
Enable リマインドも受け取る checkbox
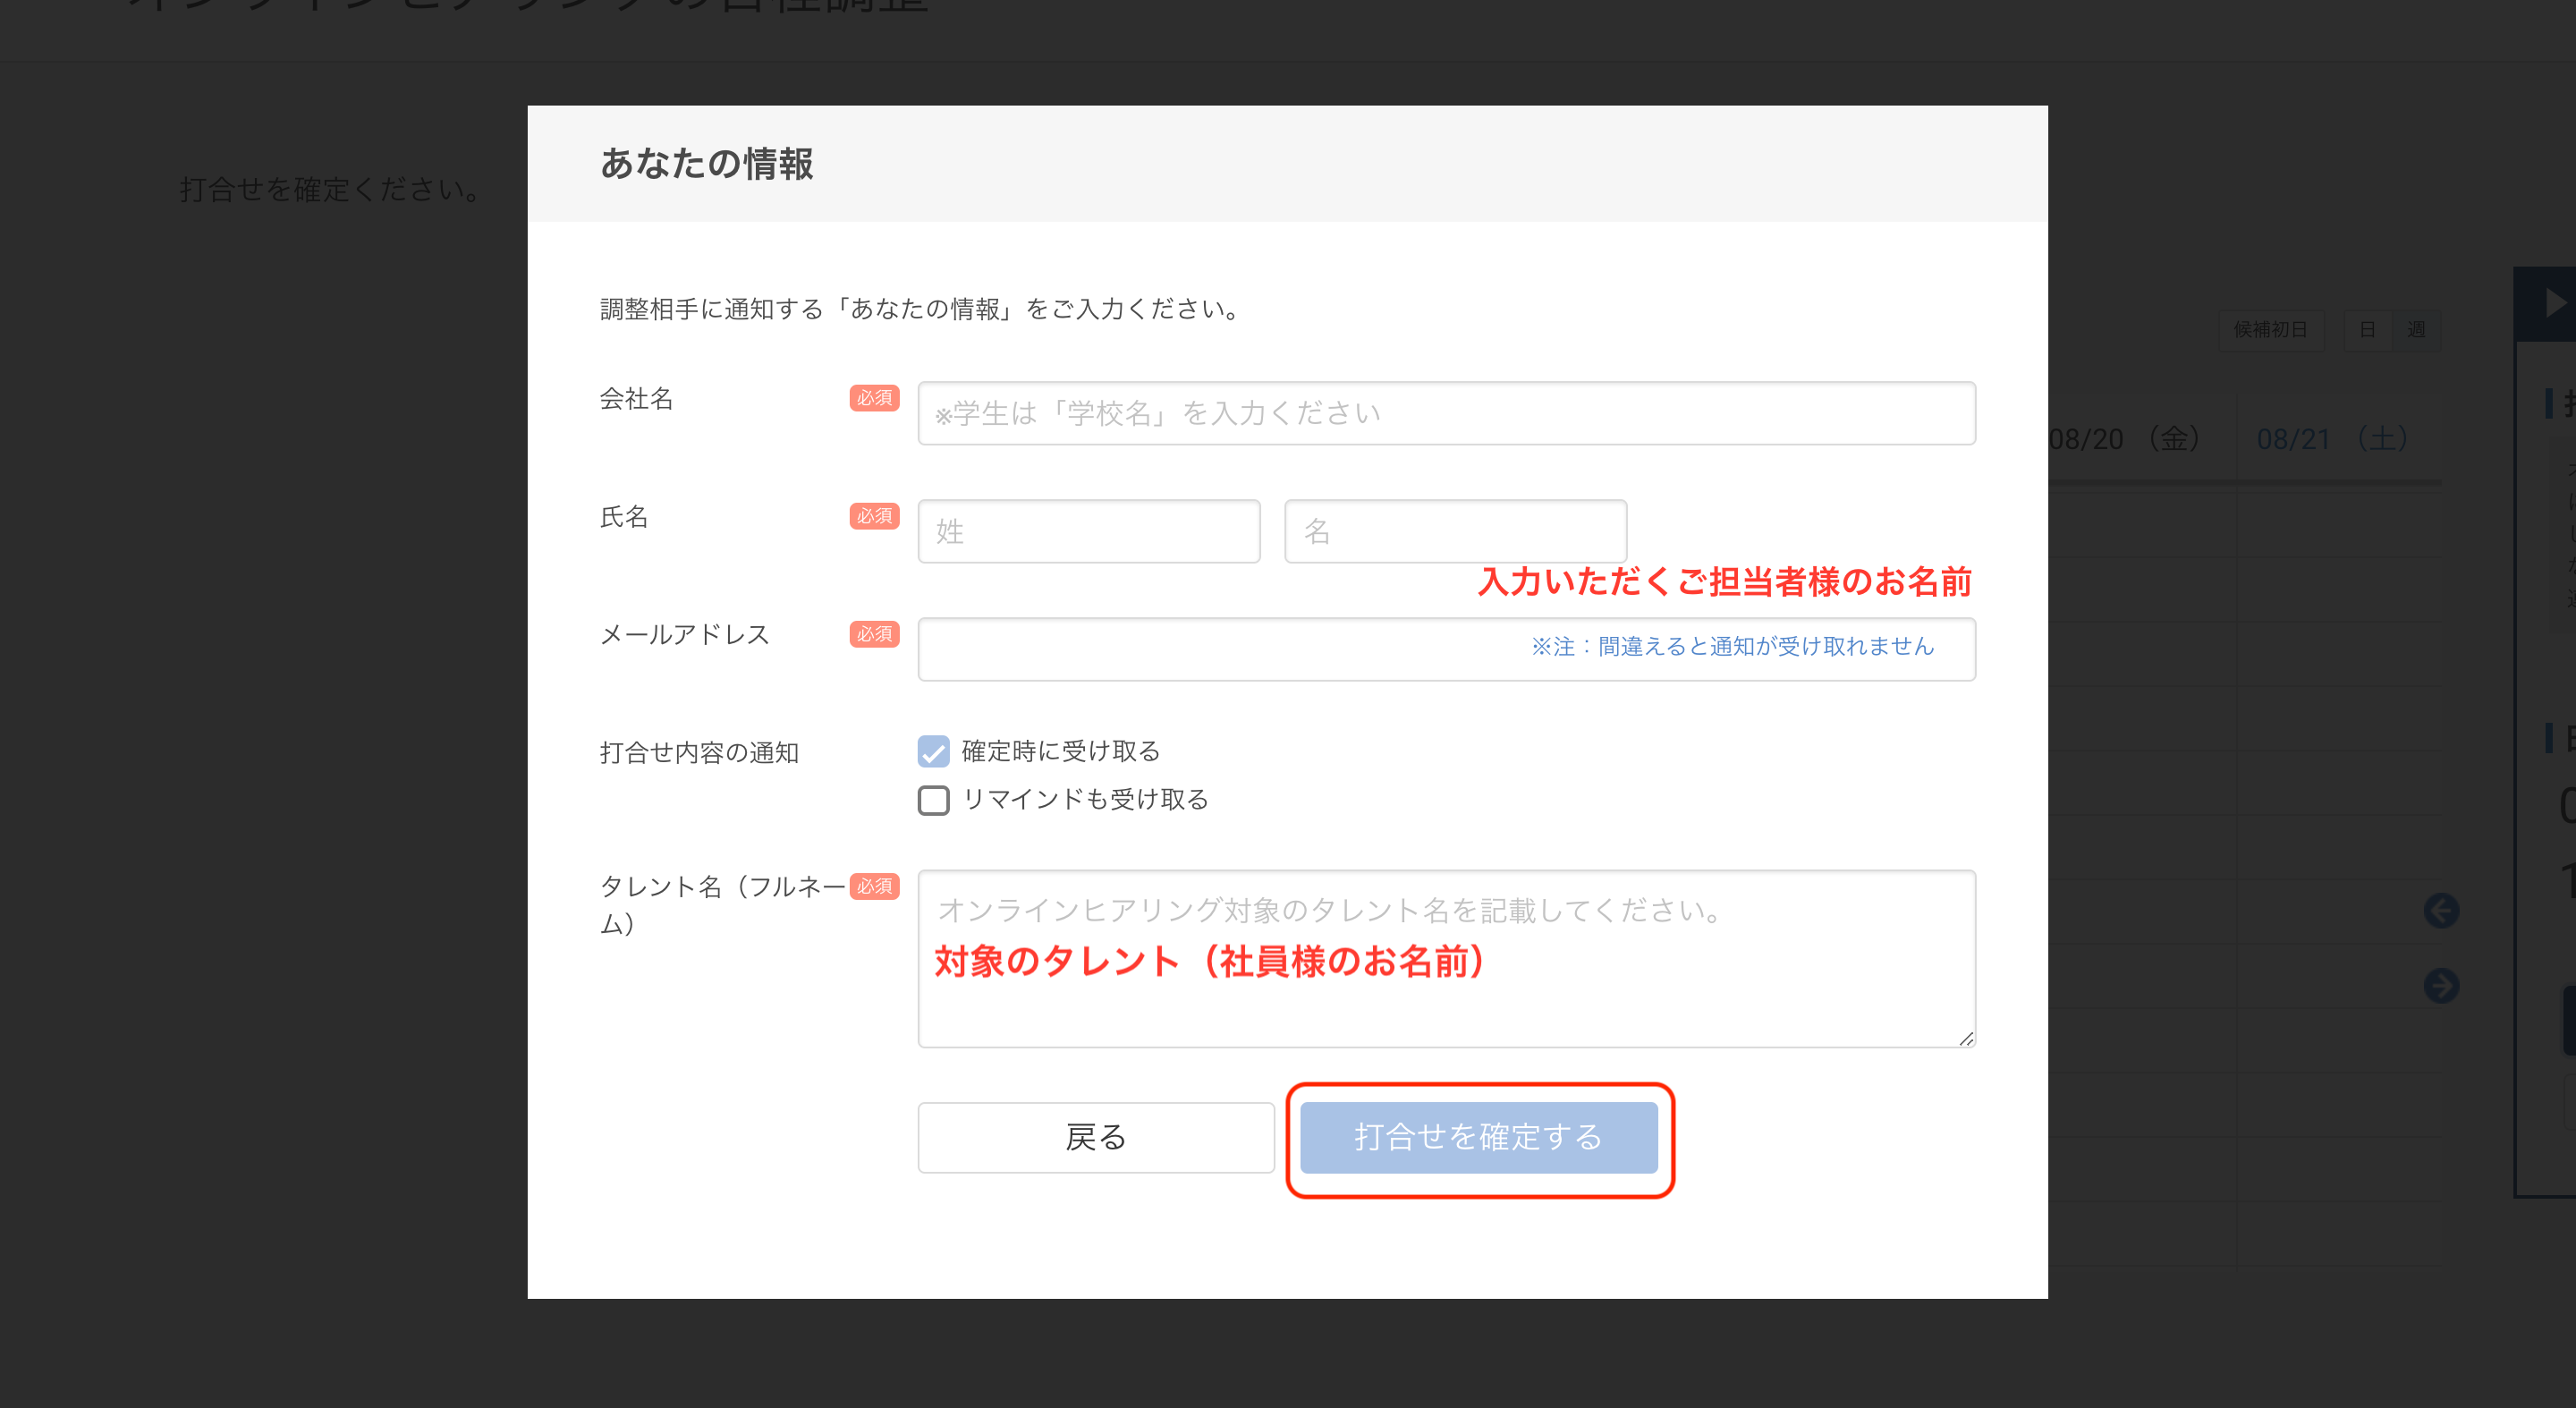click(x=933, y=800)
